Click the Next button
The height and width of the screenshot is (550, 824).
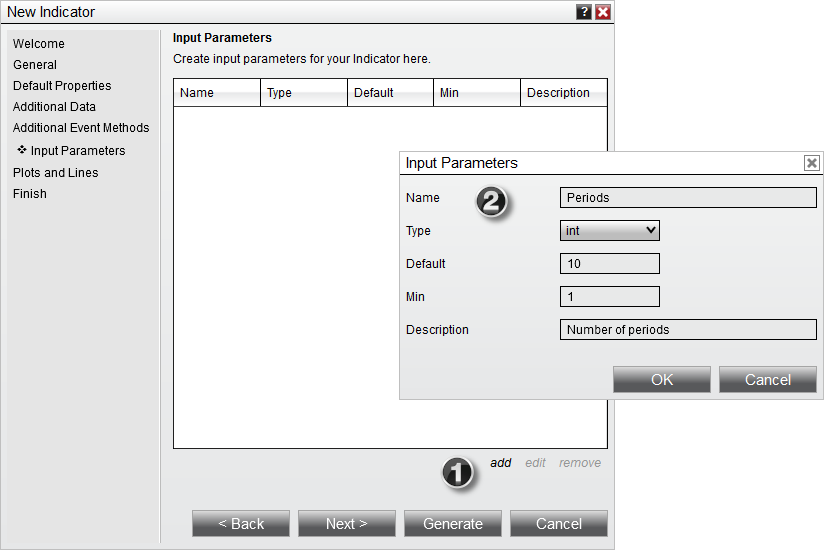(x=347, y=524)
